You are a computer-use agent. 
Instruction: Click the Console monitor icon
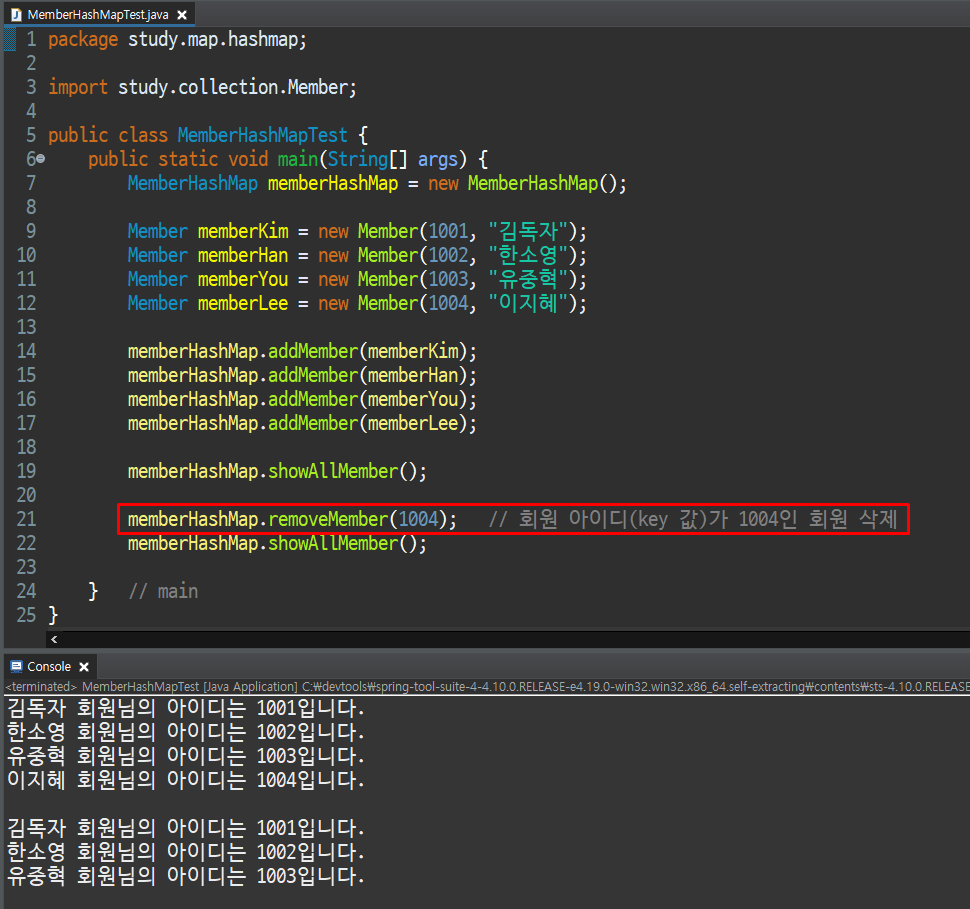pos(17,666)
